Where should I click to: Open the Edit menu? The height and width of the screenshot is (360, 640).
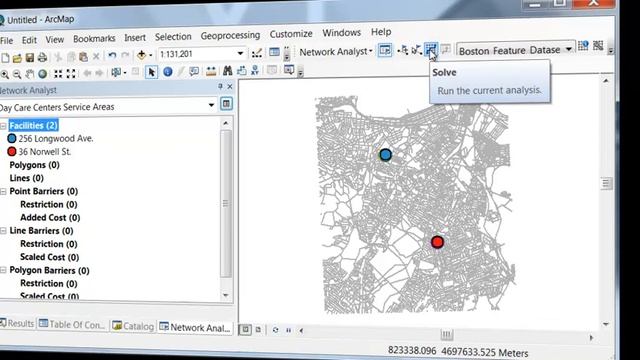coord(29,40)
